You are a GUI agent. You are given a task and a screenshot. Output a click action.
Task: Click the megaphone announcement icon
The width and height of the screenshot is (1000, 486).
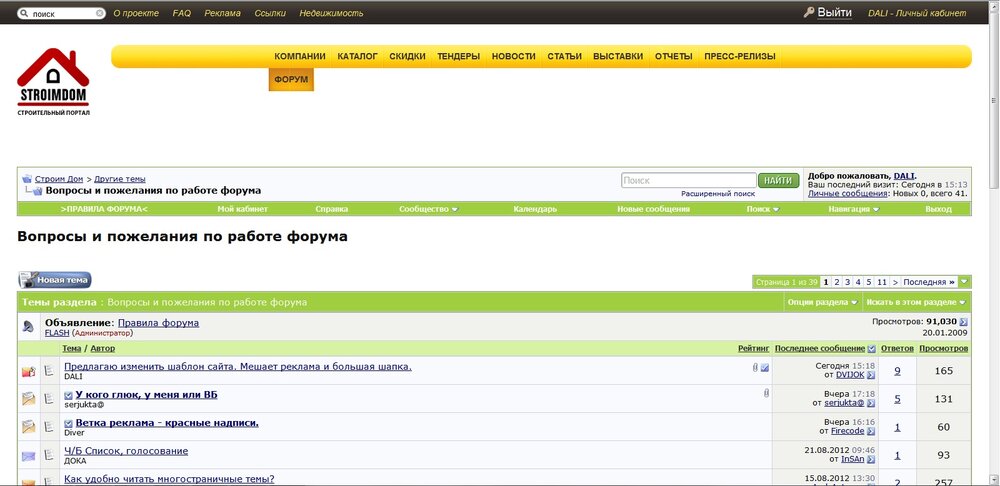click(29, 326)
